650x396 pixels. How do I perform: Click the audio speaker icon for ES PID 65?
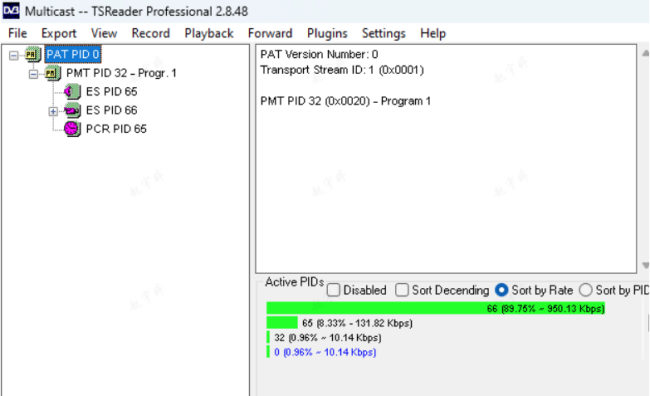click(x=72, y=92)
